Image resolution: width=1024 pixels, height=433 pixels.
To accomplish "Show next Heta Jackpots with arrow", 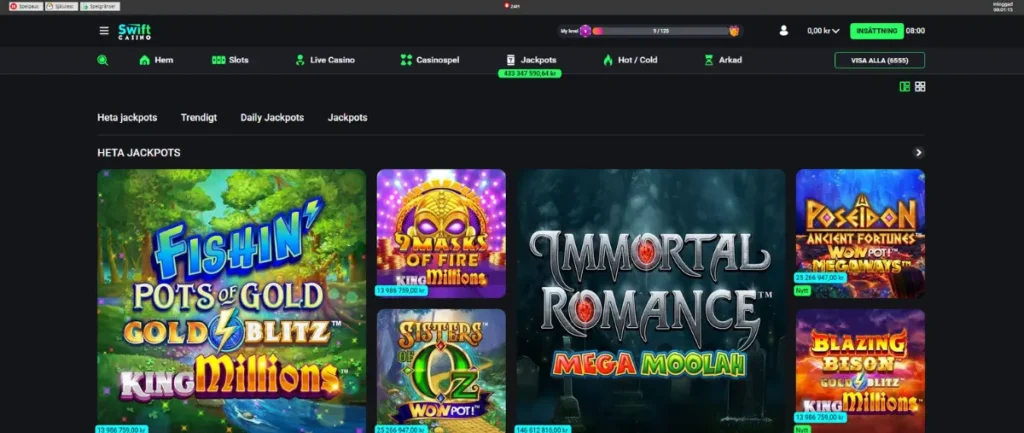I will (x=919, y=153).
